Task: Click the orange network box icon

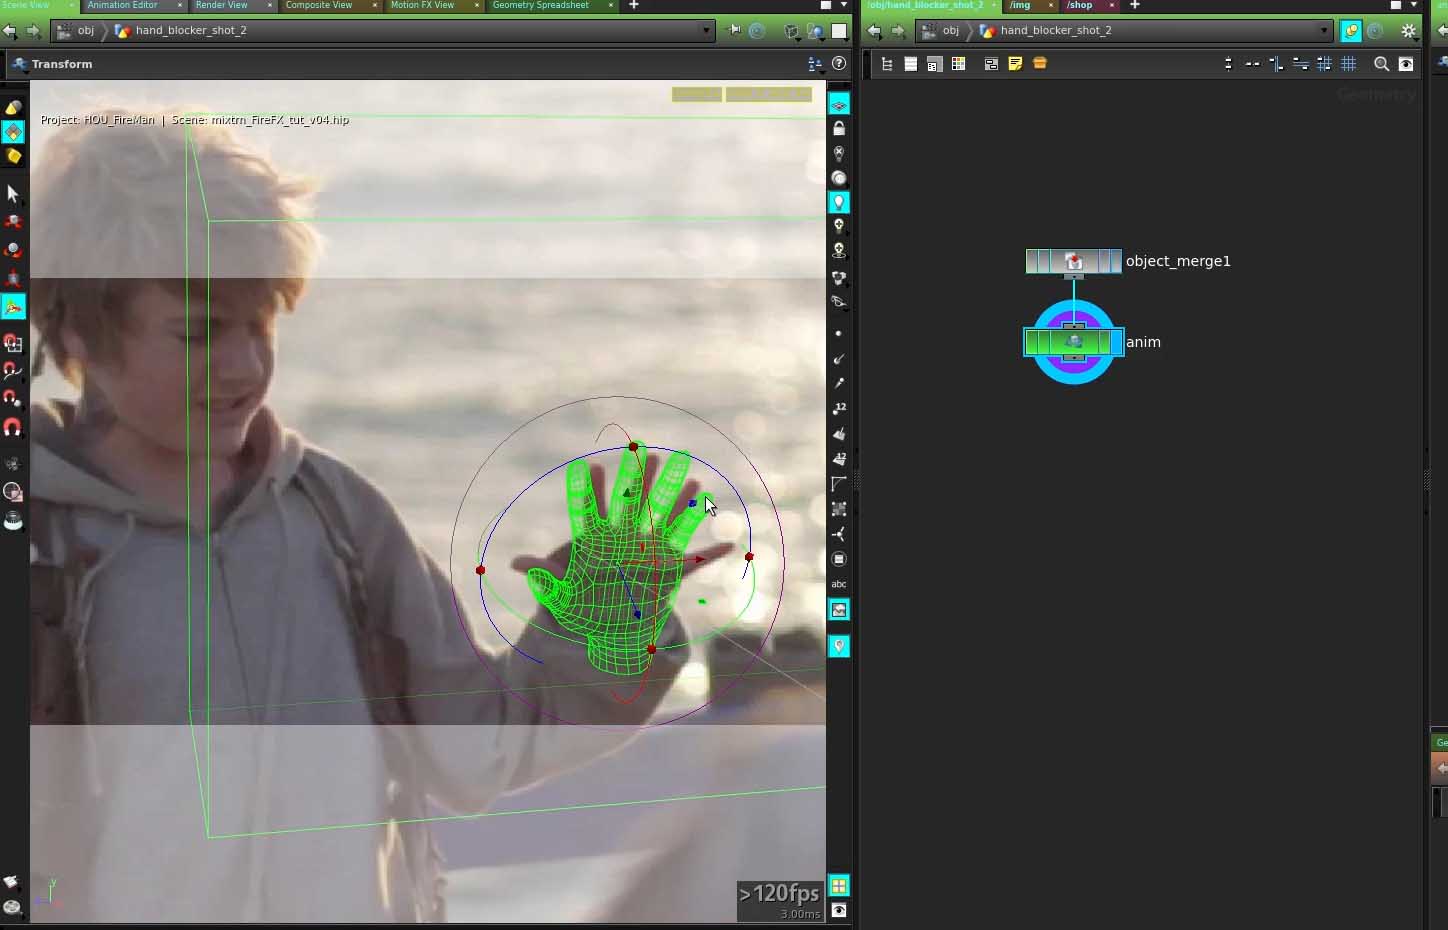Action: (x=1040, y=64)
